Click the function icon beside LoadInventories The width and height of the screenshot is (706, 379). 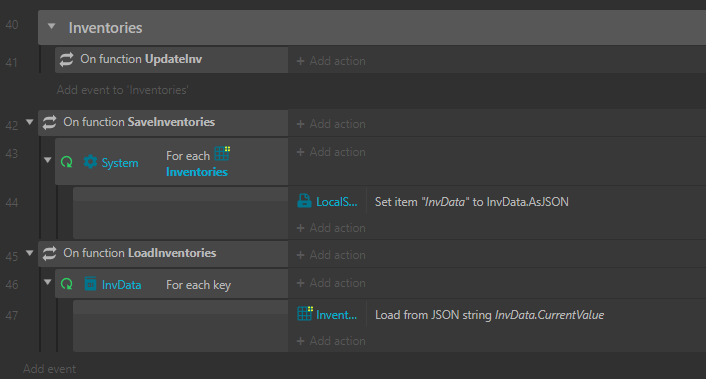click(x=49, y=253)
